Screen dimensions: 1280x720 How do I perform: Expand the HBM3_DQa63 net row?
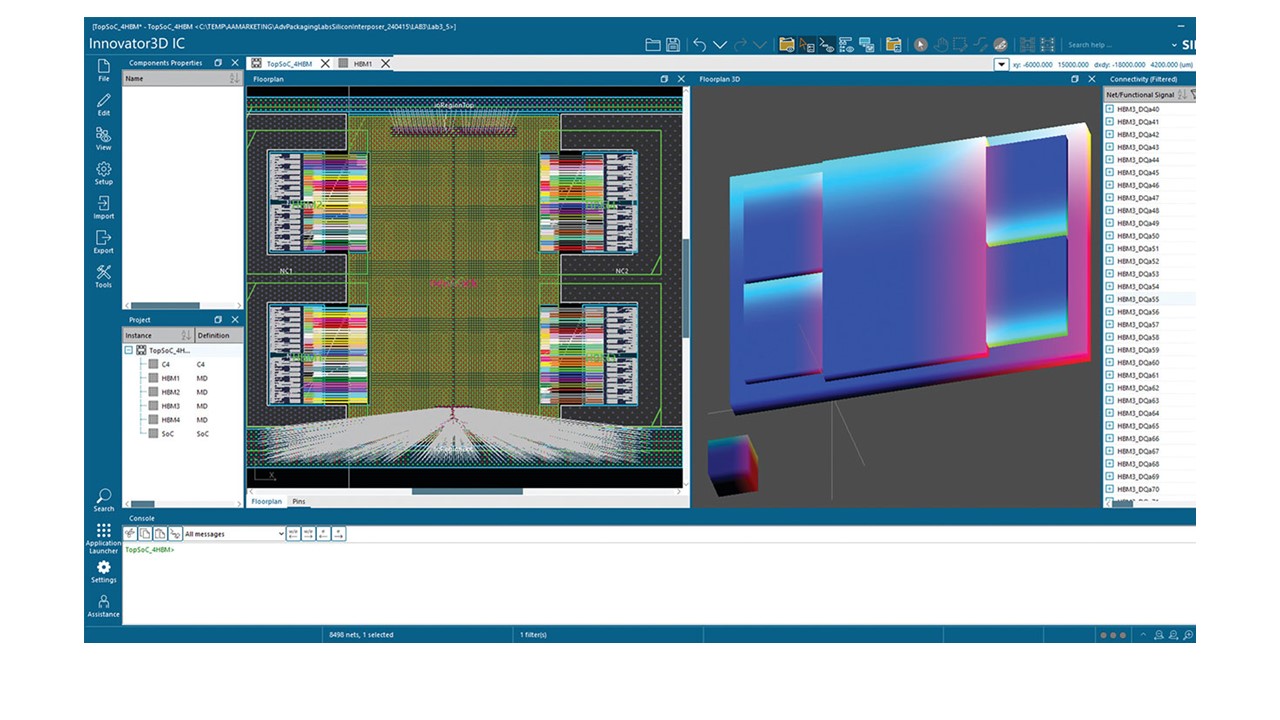(x=1109, y=401)
